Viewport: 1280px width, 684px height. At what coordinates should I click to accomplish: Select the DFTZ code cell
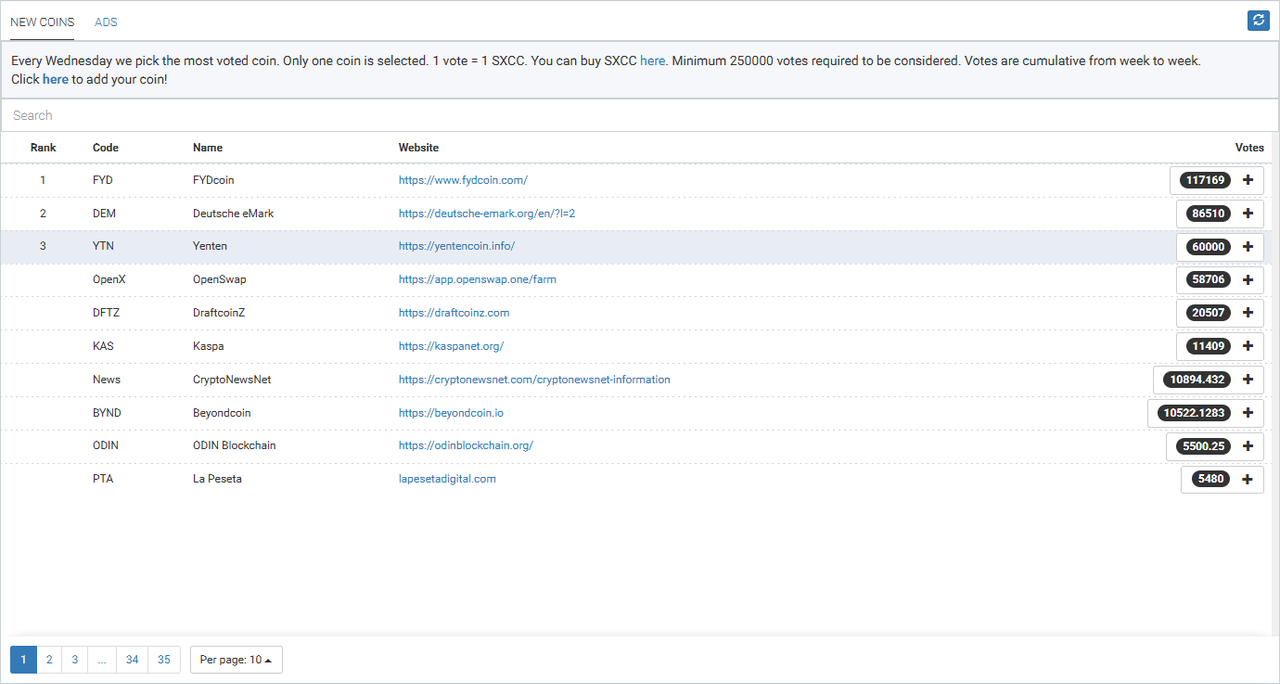click(x=106, y=313)
